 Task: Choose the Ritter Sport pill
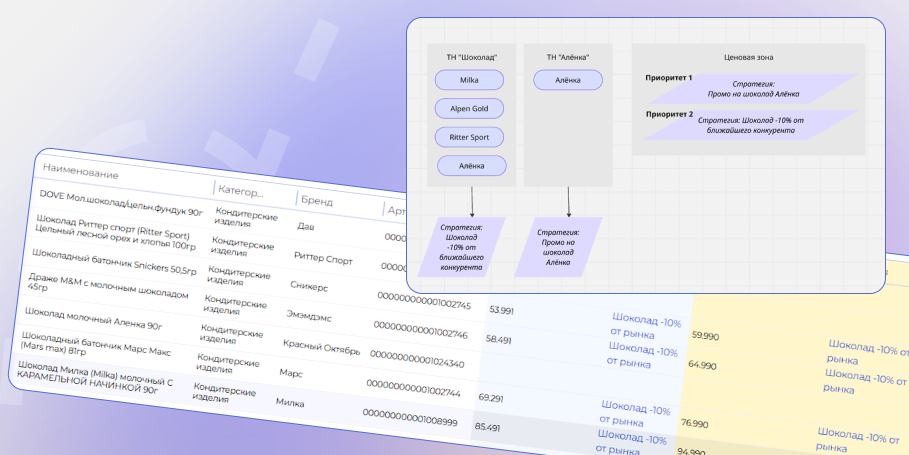469,137
